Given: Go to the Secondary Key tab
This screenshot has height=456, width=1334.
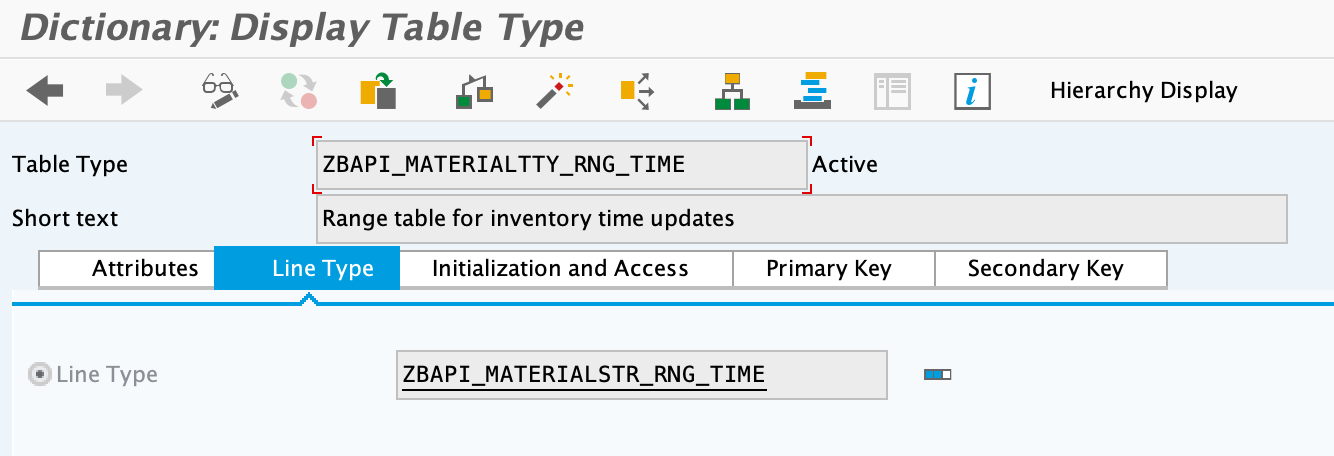Looking at the screenshot, I should click(1045, 269).
